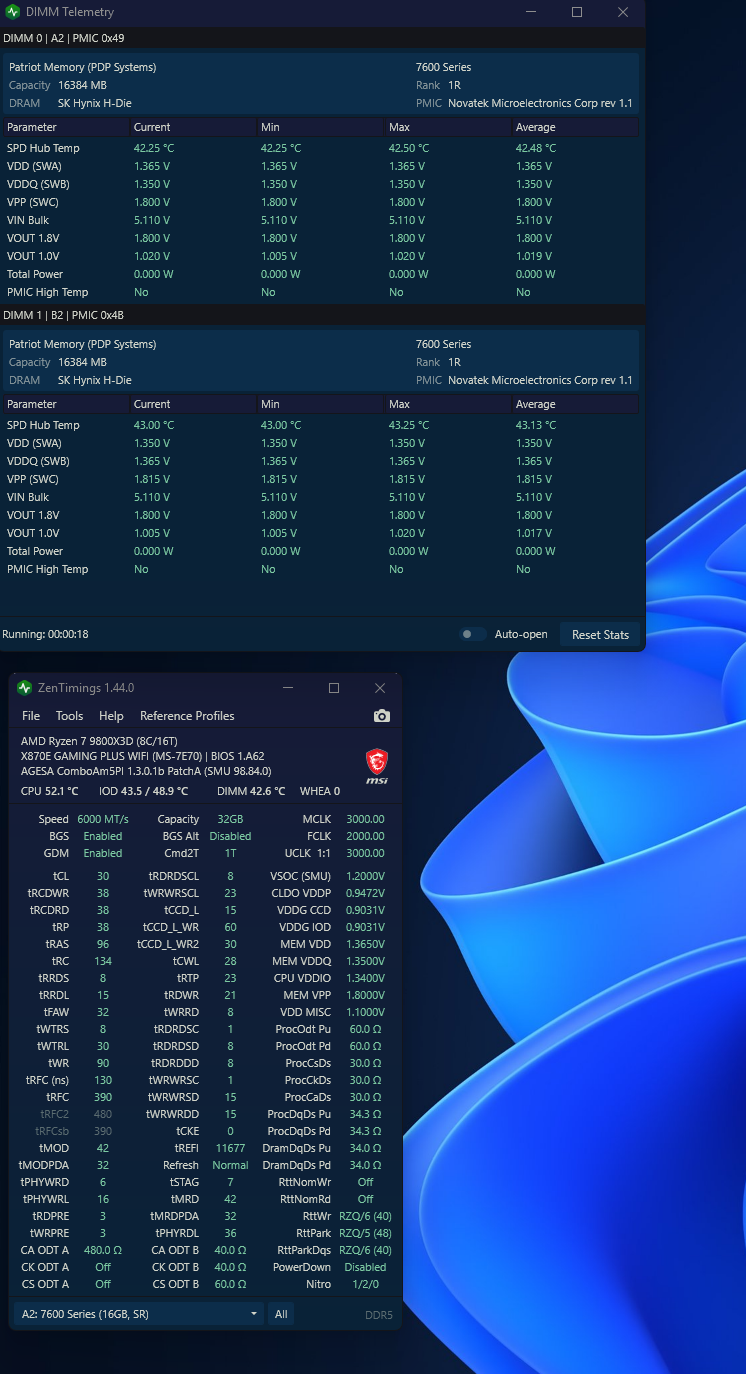Click the DDR5 label in ZenTimings footer

(x=378, y=1315)
